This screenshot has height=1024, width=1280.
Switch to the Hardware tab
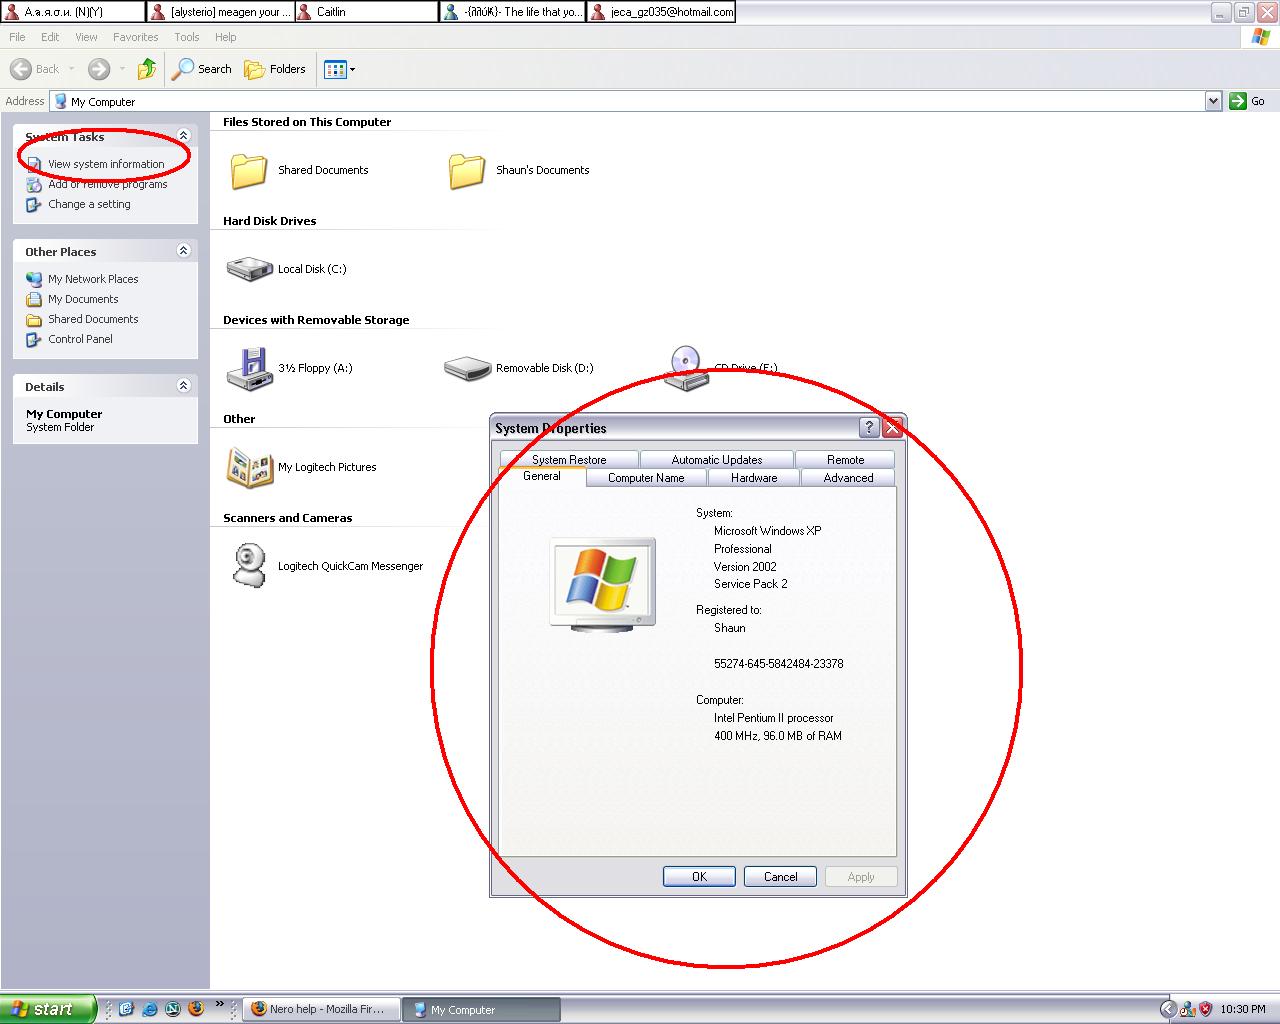click(x=754, y=478)
